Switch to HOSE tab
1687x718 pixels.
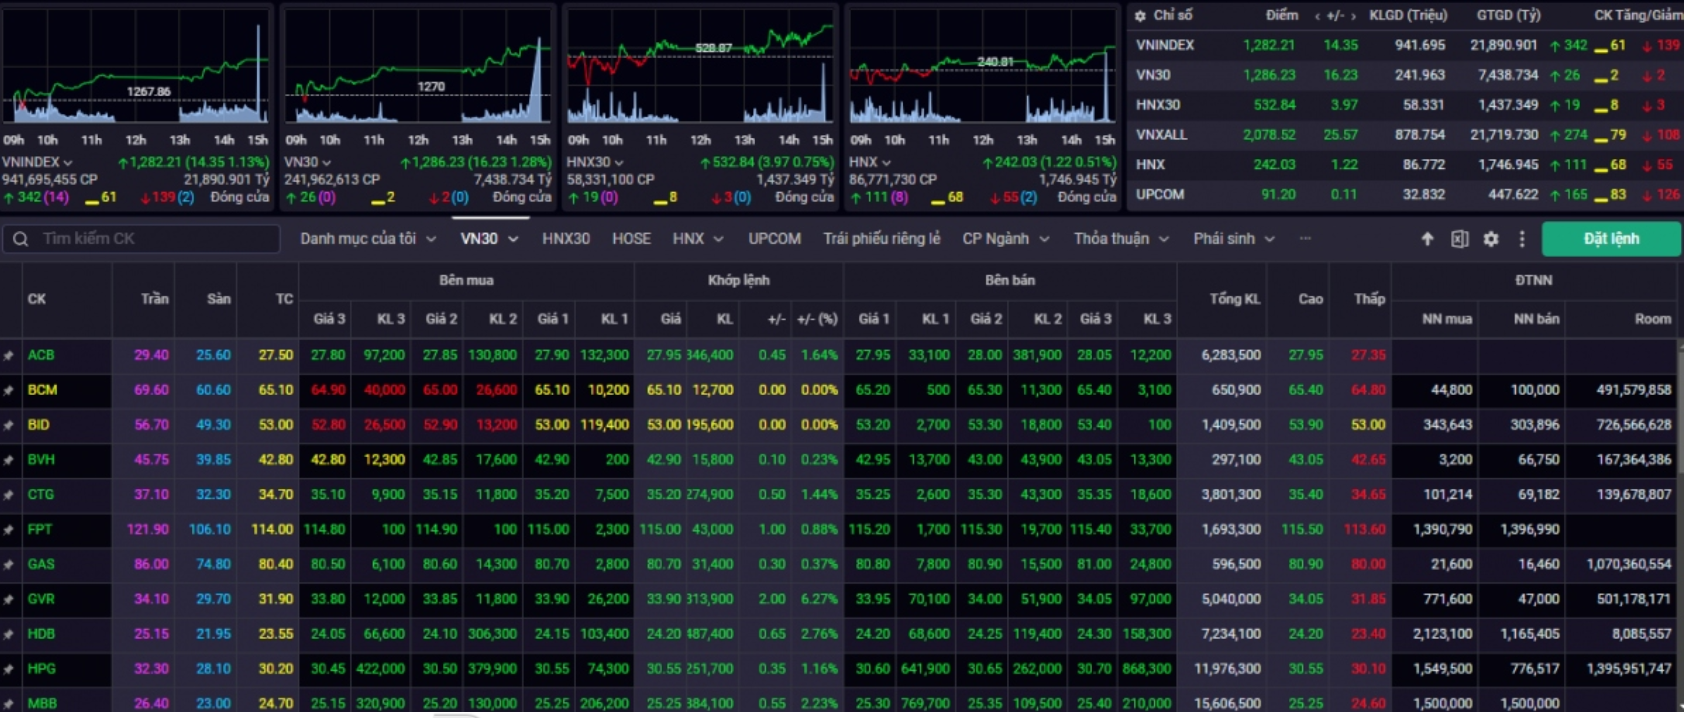tap(631, 239)
